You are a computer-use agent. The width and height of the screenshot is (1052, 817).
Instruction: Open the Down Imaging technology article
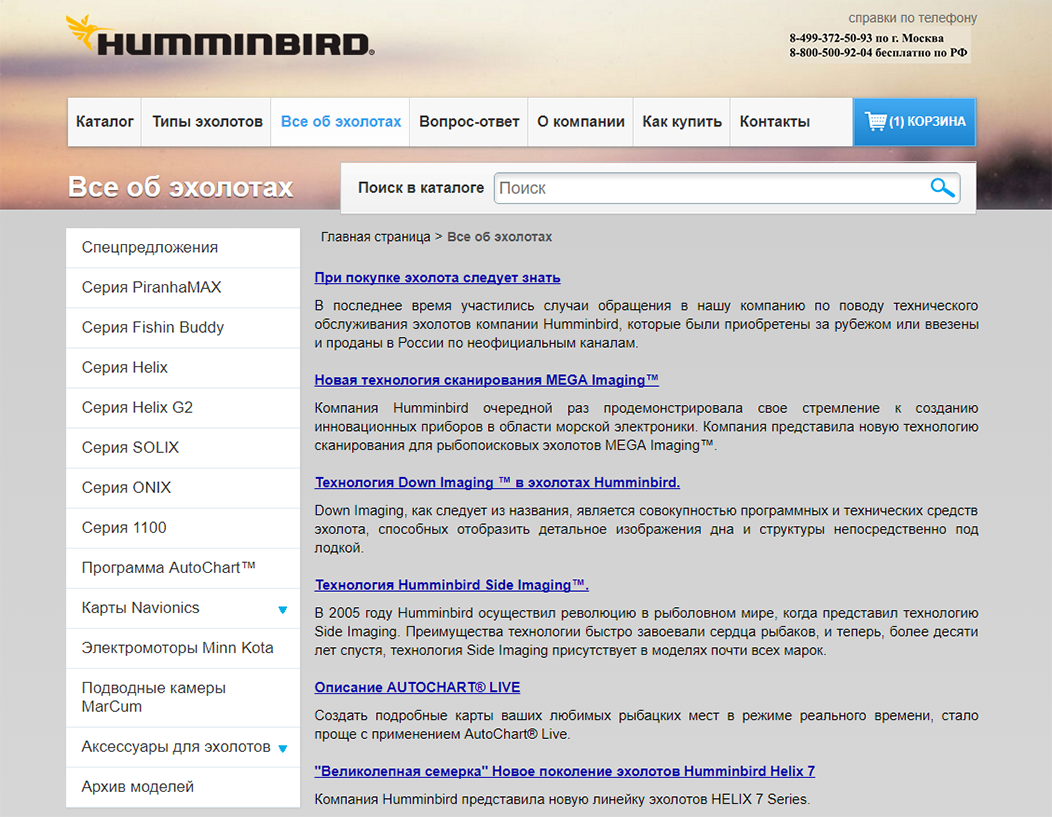pyautogui.click(x=497, y=482)
